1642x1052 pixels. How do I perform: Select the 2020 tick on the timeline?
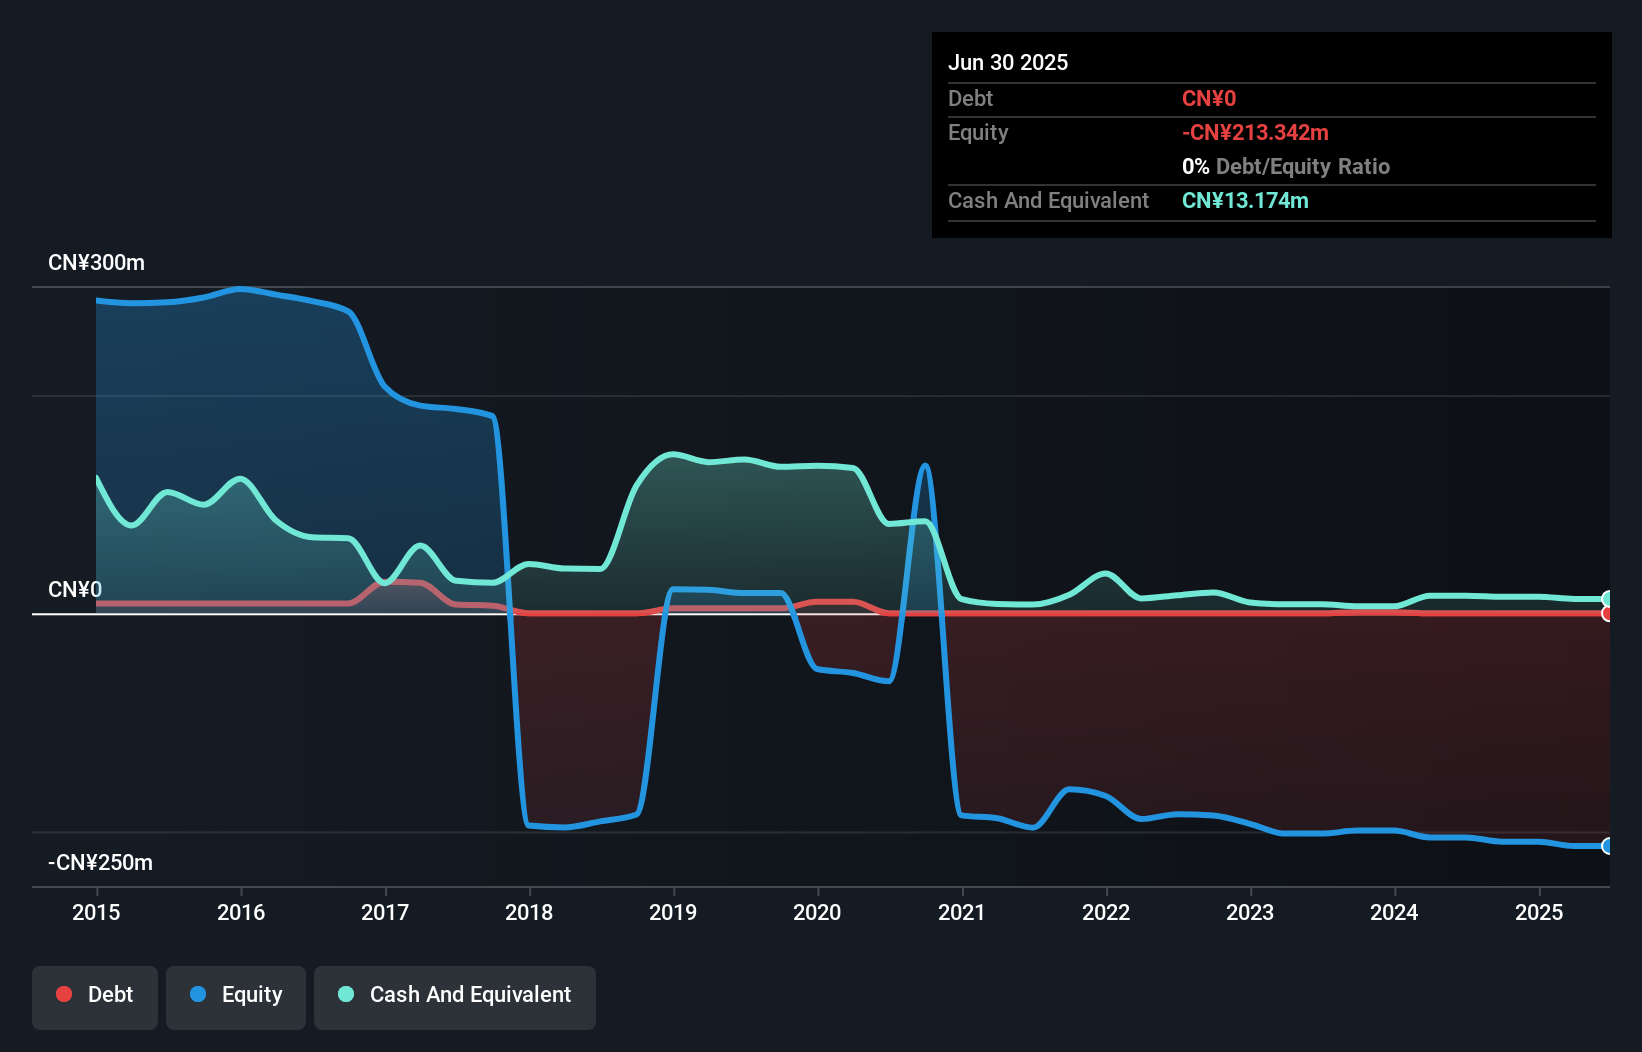(817, 912)
